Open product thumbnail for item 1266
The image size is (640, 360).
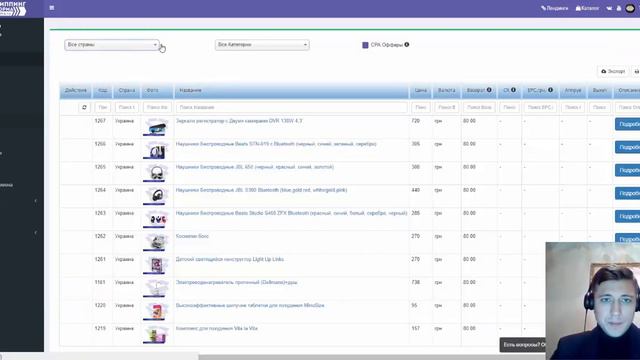tap(156, 150)
